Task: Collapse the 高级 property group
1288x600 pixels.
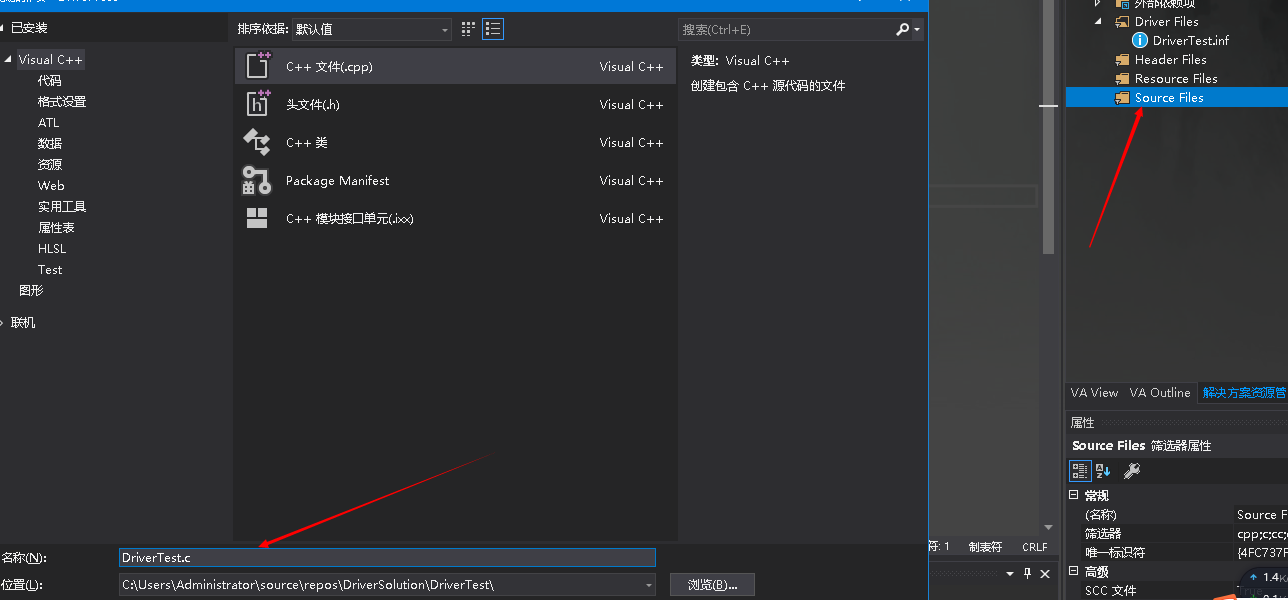Action: pyautogui.click(x=1074, y=571)
